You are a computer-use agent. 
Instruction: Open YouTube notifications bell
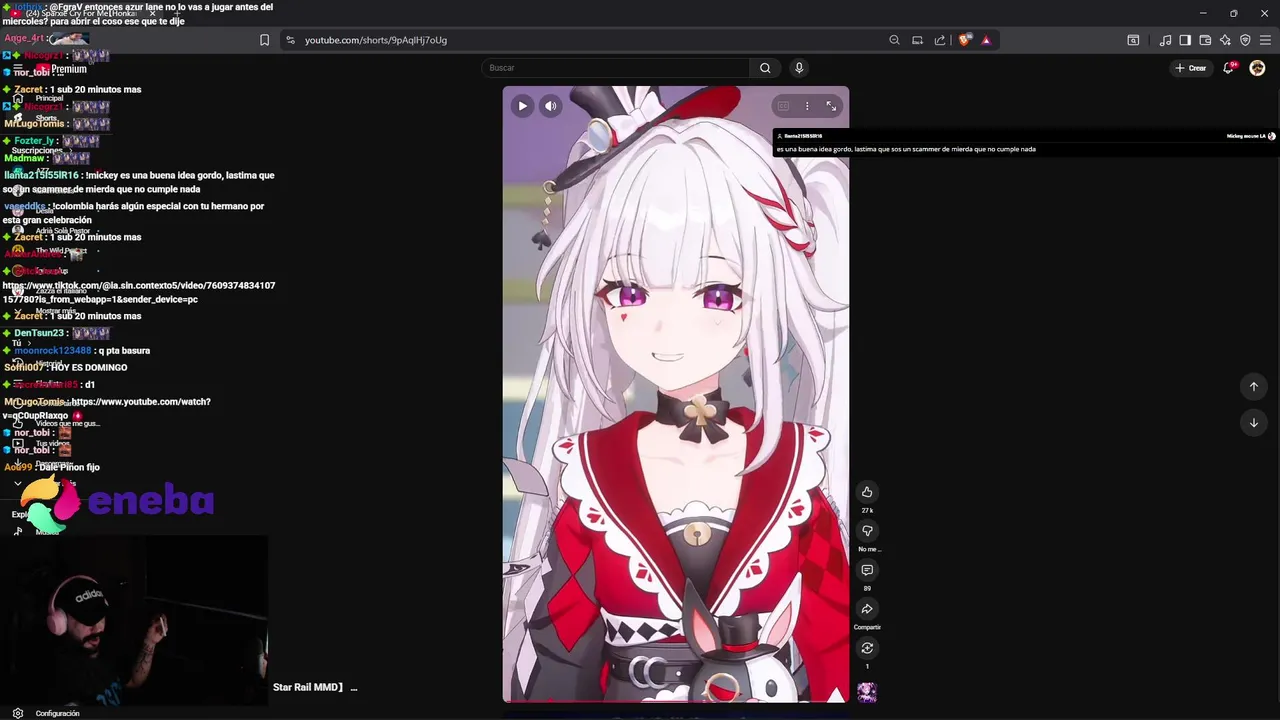(1228, 68)
